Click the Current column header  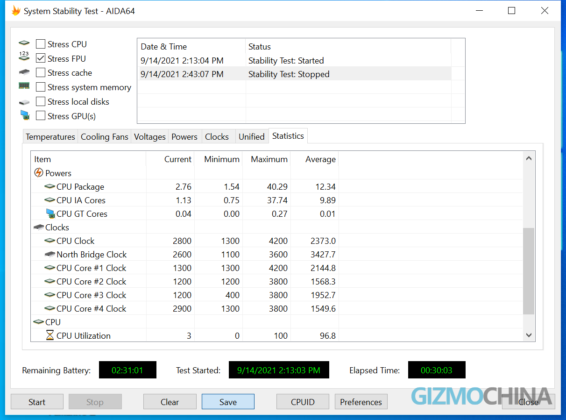[x=170, y=159]
